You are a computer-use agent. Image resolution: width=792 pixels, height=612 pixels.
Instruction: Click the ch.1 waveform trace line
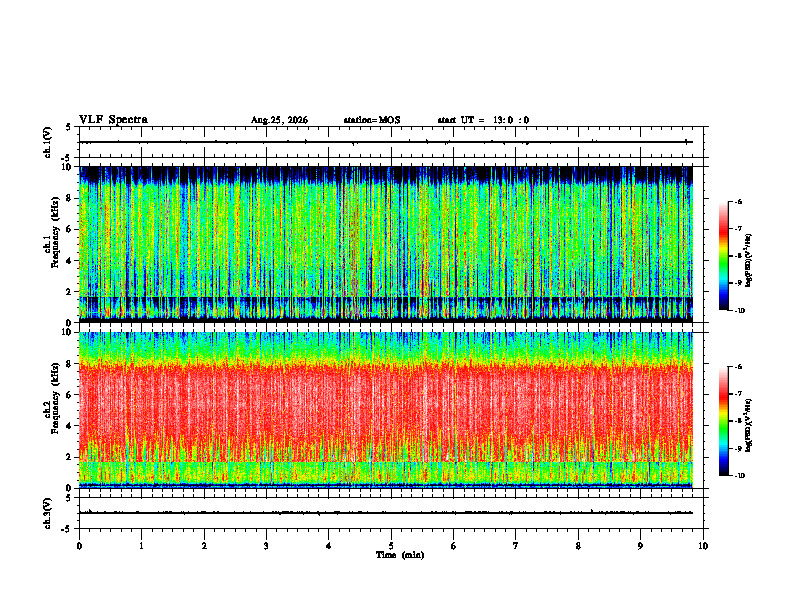pyautogui.click(x=386, y=142)
